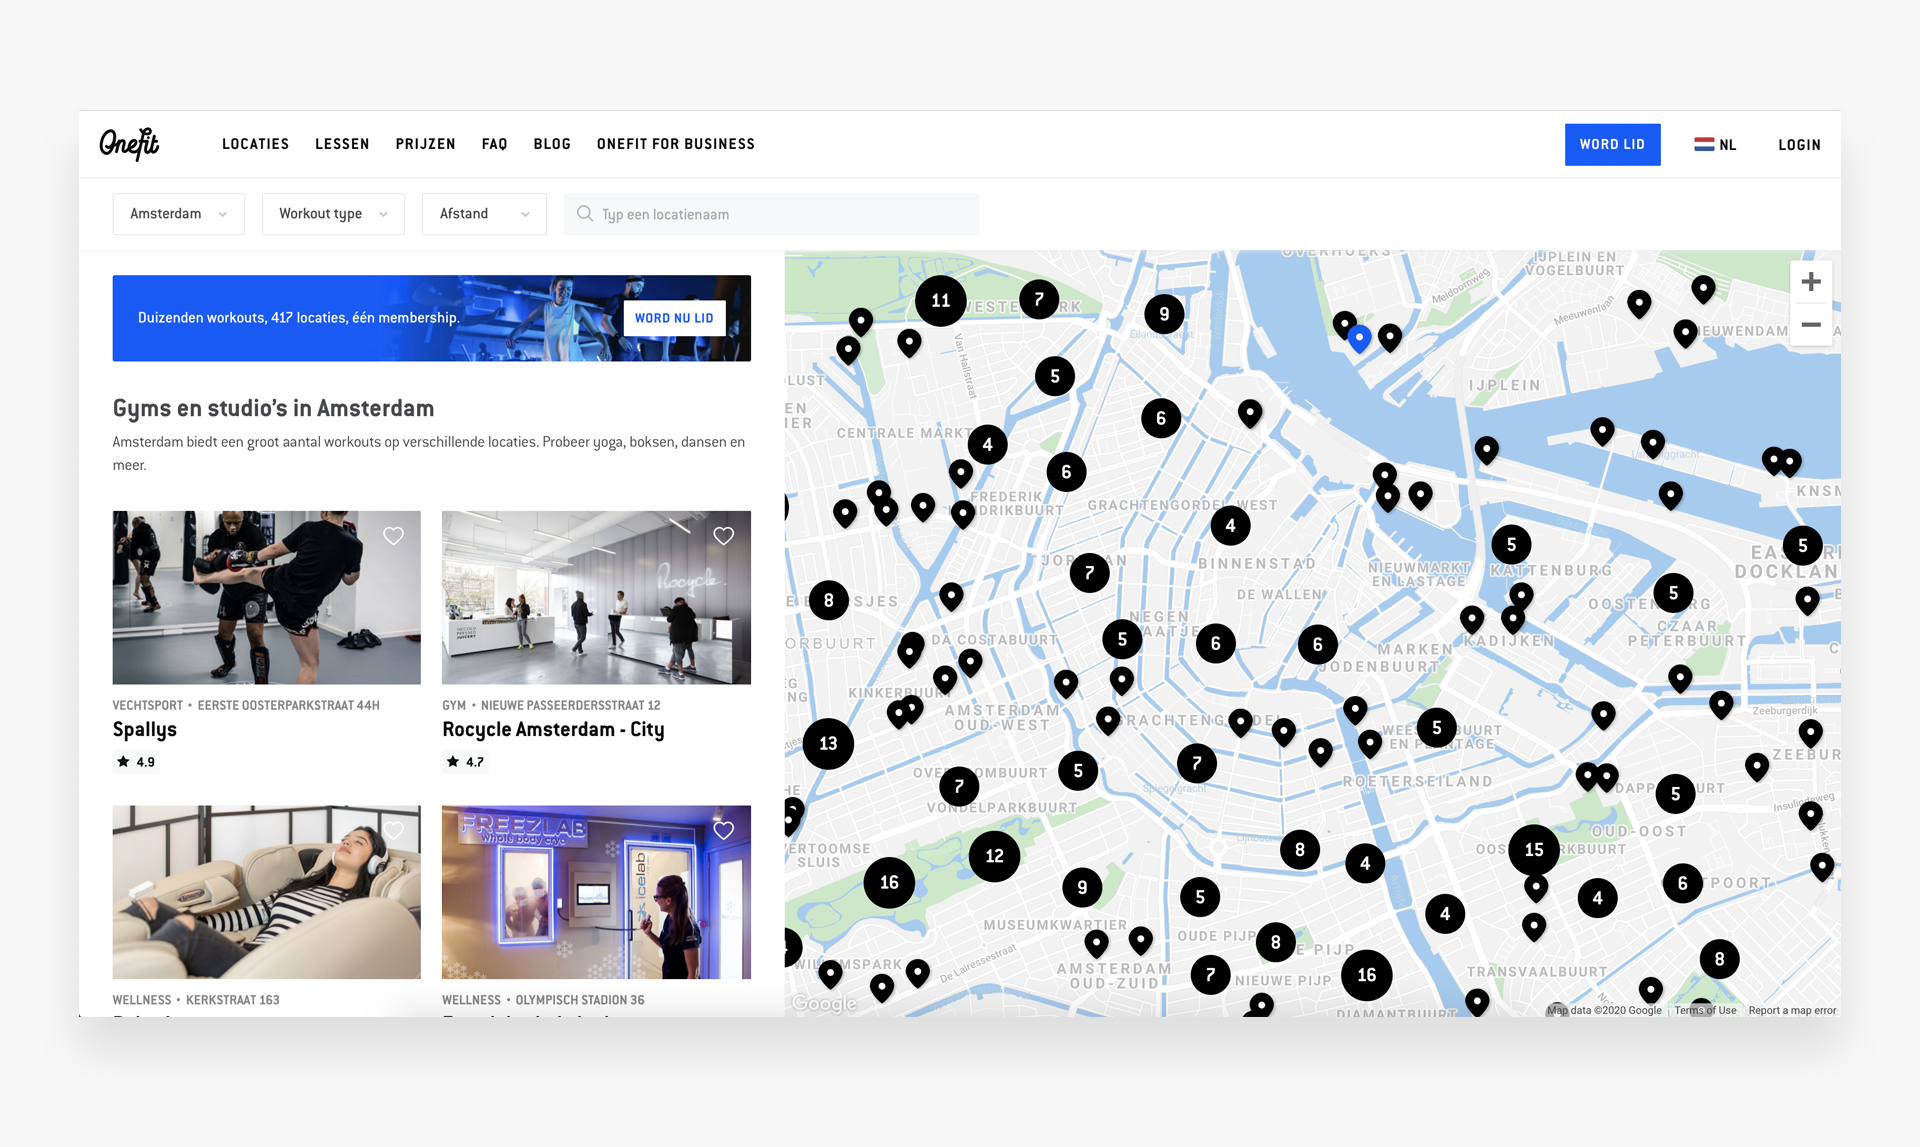1920x1147 pixels.
Task: Open cluster 16 near Vondelpark
Action: coord(889,882)
